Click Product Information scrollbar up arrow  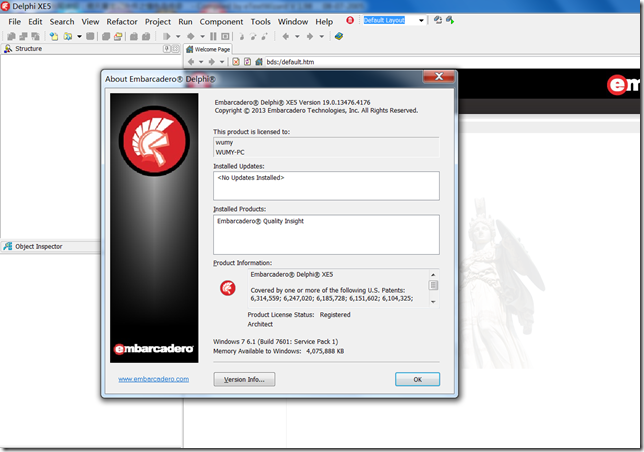pyautogui.click(x=433, y=274)
